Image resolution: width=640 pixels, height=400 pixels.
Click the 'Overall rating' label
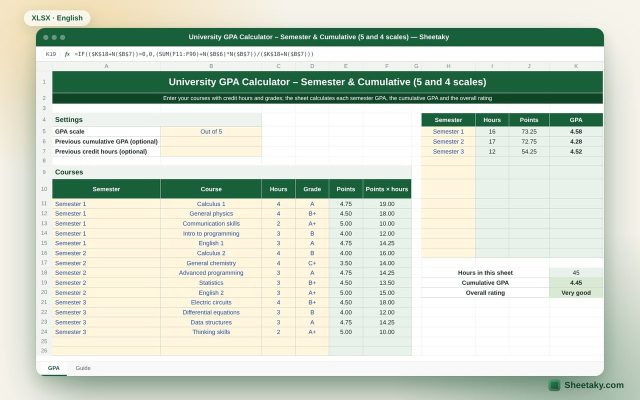tap(485, 293)
